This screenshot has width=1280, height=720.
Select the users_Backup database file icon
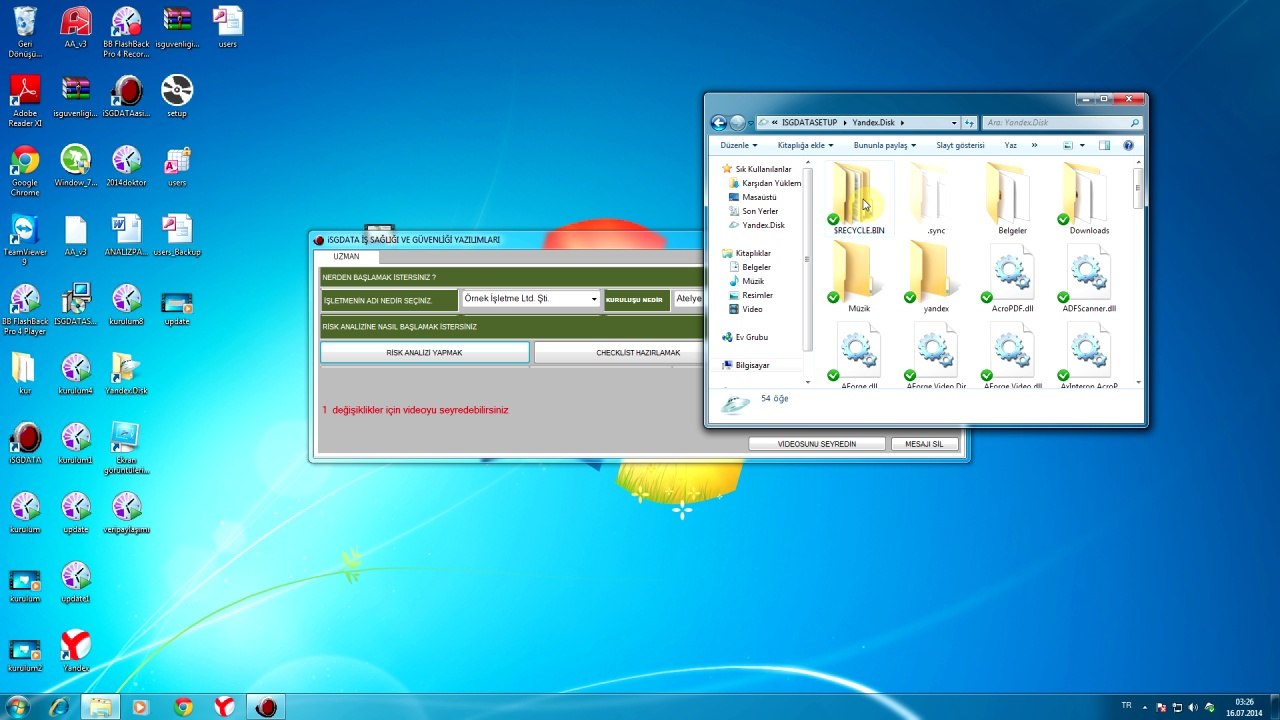tap(177, 235)
